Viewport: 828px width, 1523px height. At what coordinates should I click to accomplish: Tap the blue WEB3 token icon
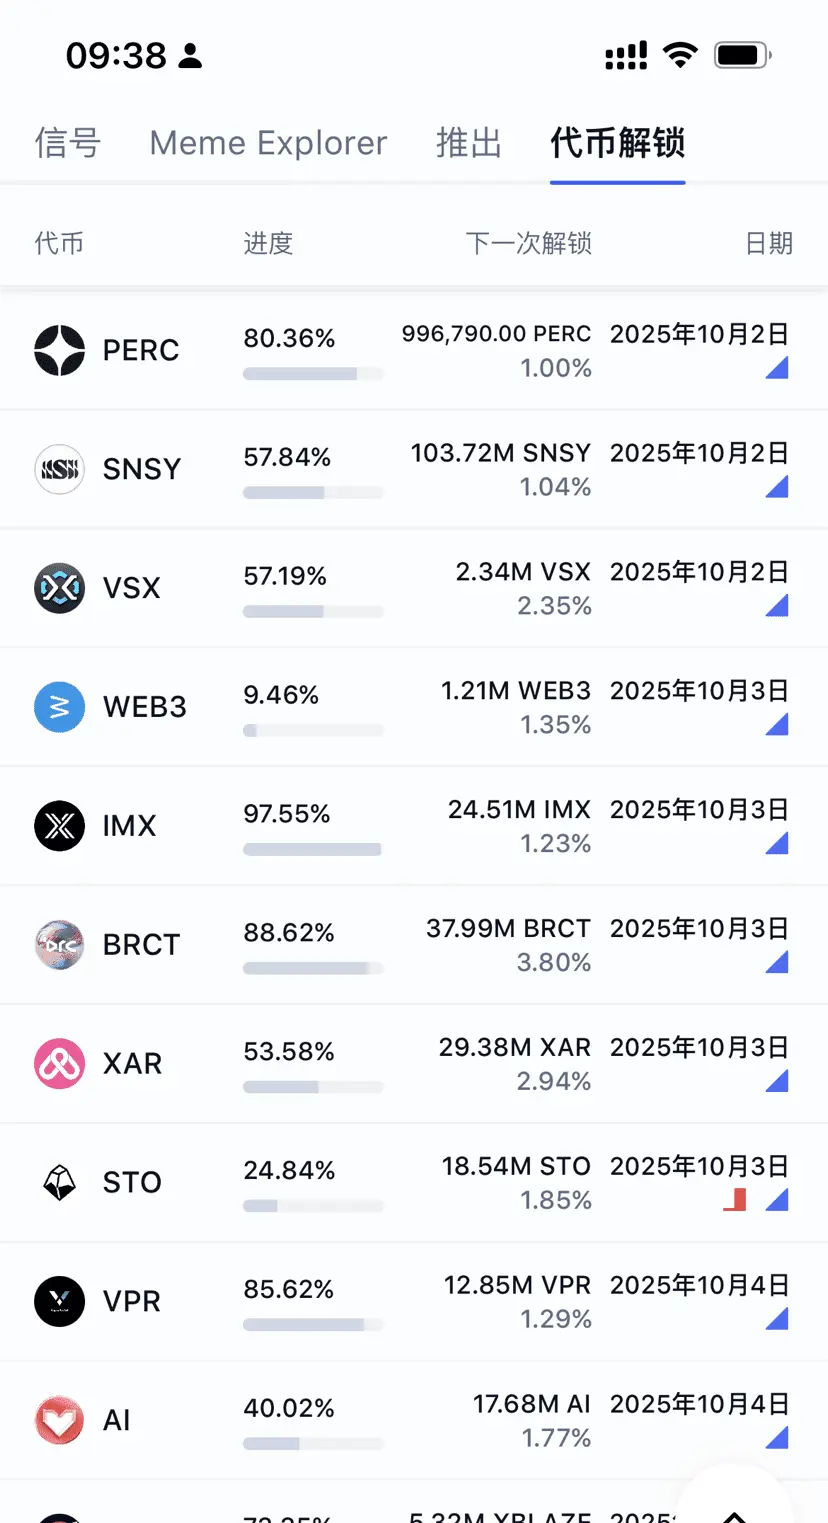60,707
